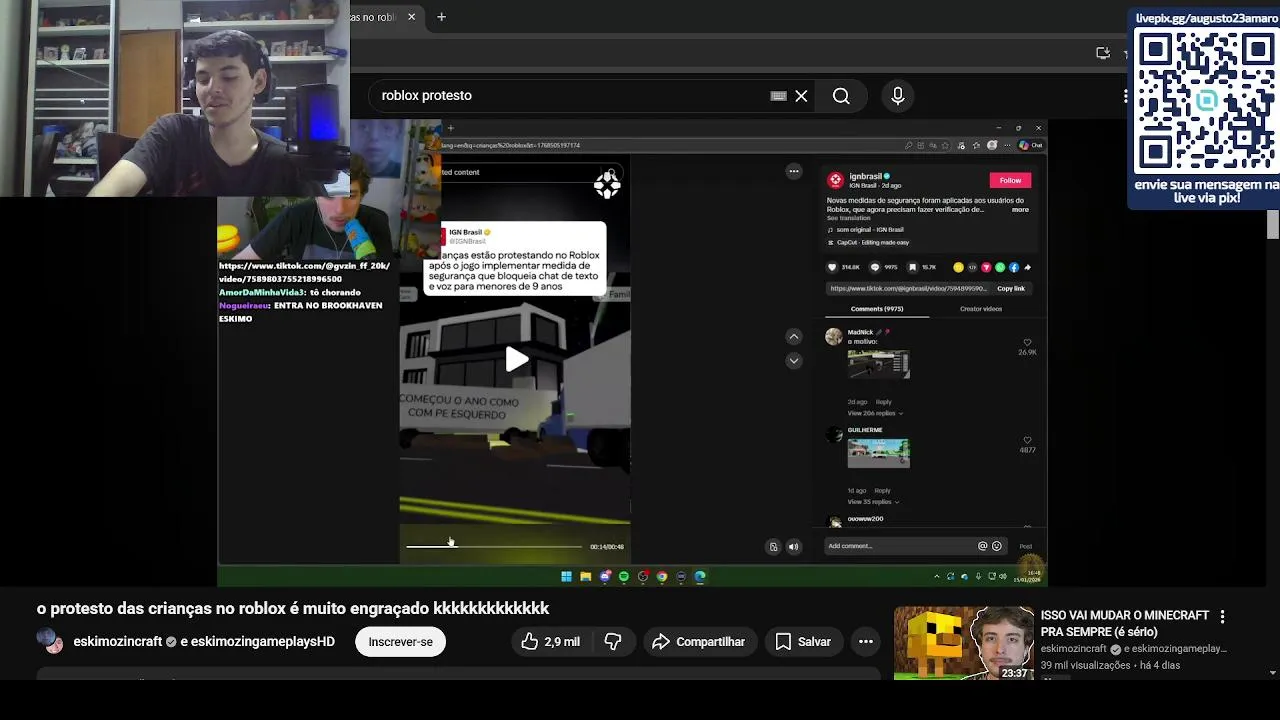Click the TikTok video progress bar
The width and height of the screenshot is (1280, 720).
(x=494, y=546)
